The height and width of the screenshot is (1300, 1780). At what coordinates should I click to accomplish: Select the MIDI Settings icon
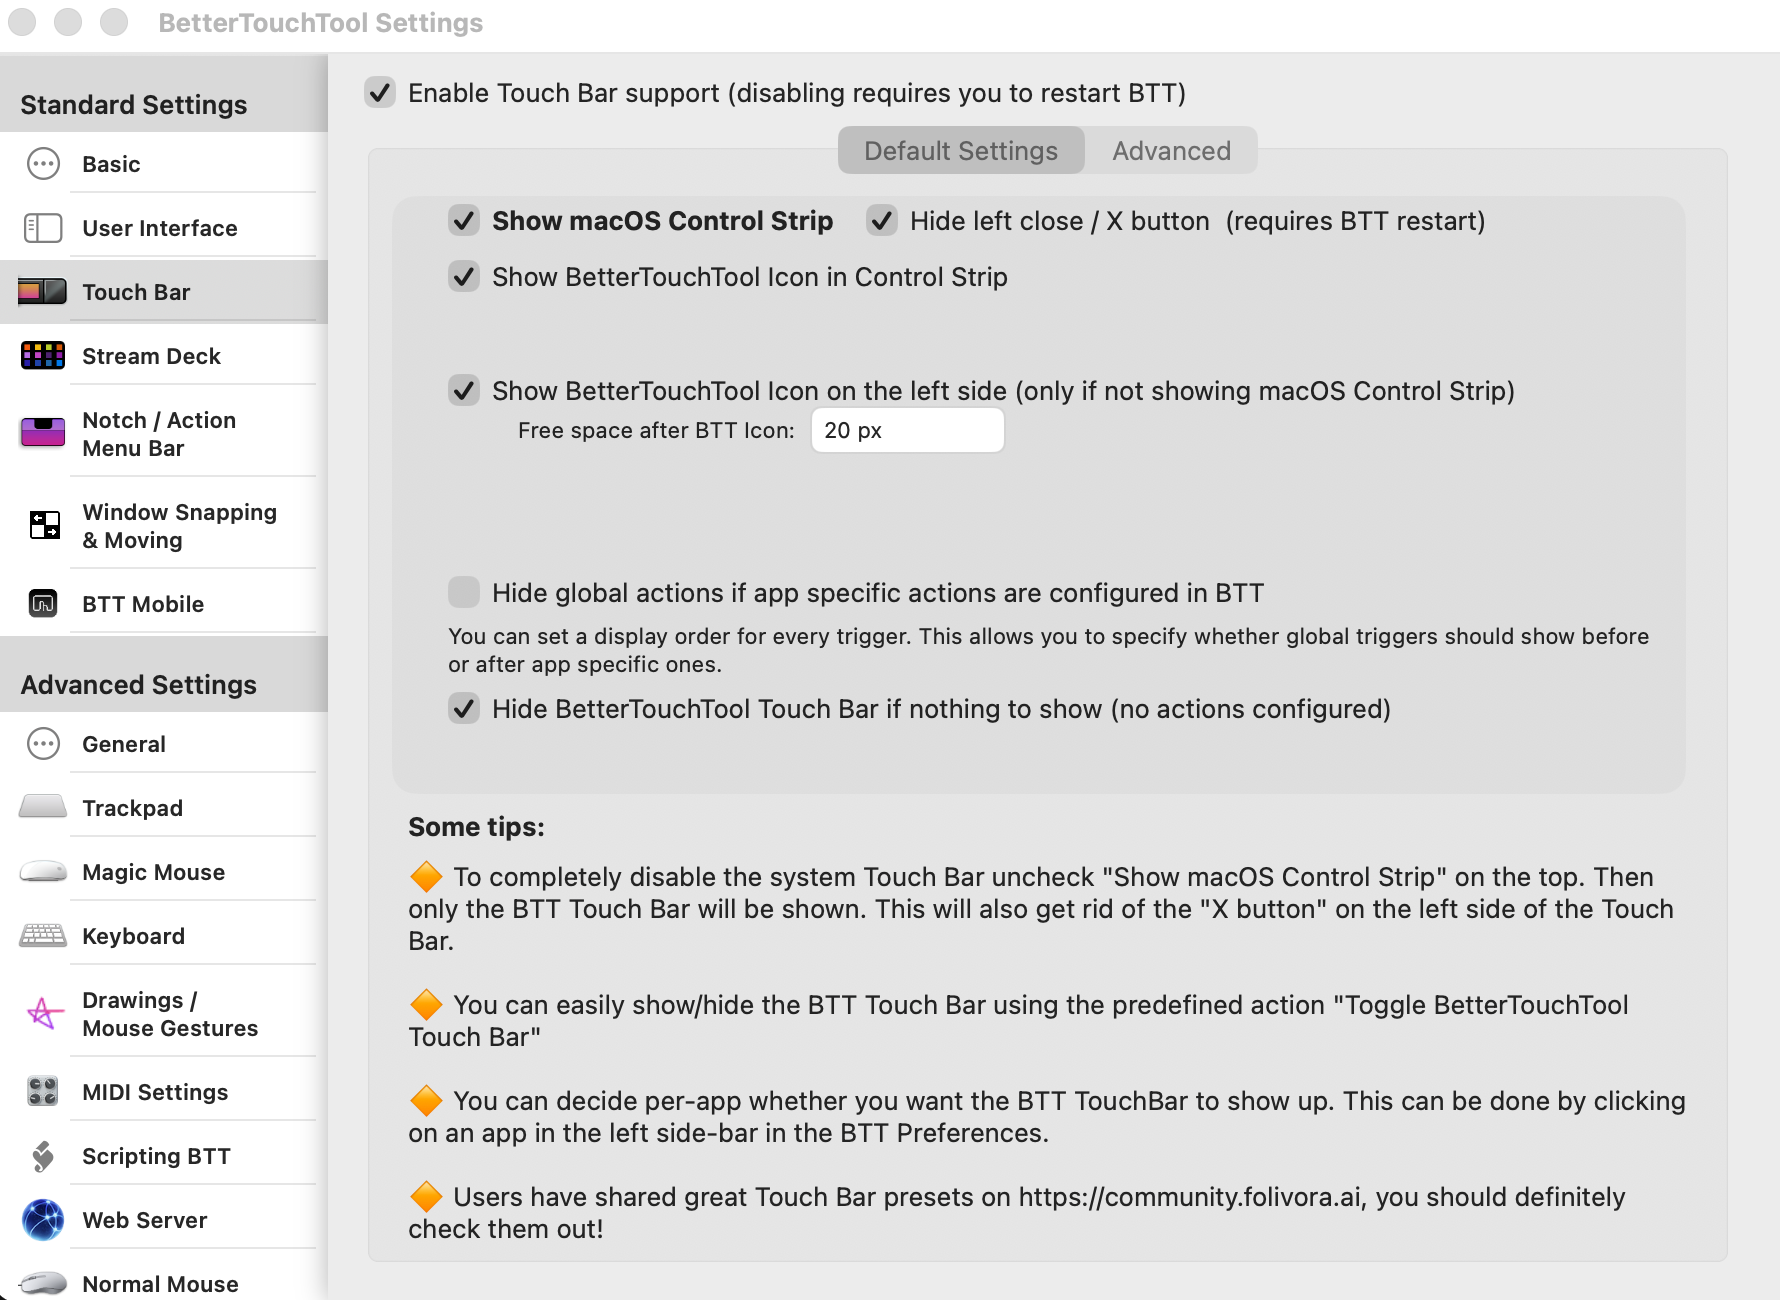pyautogui.click(x=43, y=1091)
